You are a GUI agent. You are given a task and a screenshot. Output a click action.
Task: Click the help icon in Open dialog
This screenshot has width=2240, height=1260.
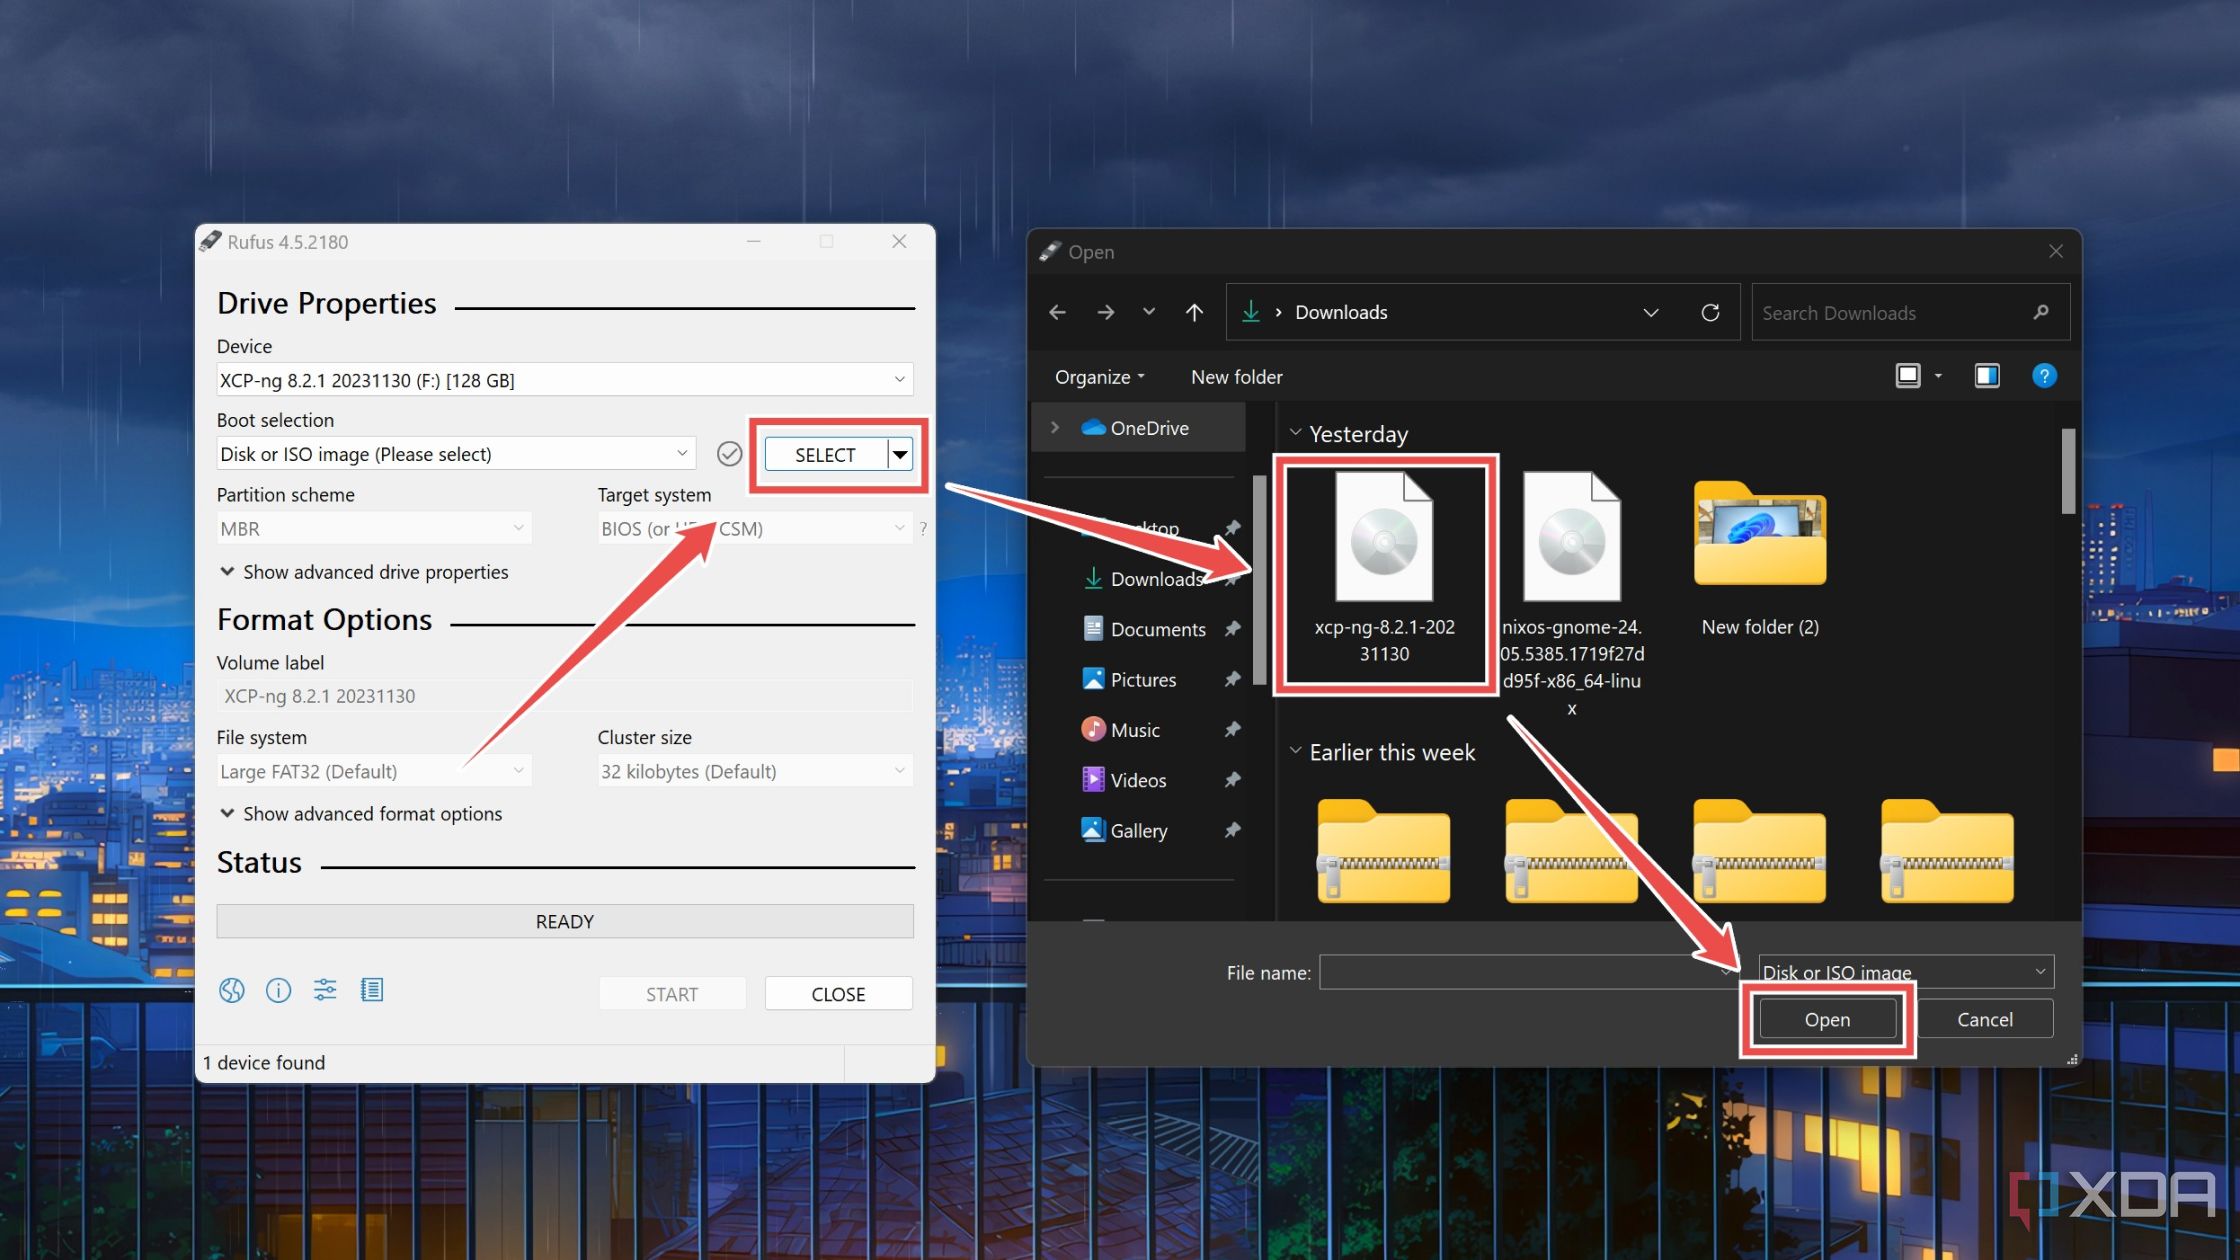pyautogui.click(x=2045, y=375)
